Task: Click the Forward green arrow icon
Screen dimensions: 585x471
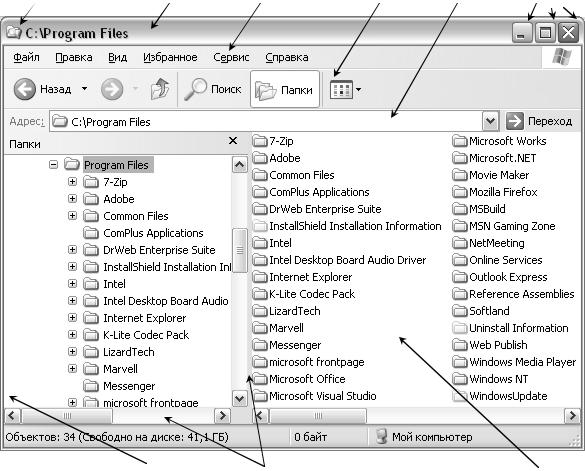Action: click(112, 89)
